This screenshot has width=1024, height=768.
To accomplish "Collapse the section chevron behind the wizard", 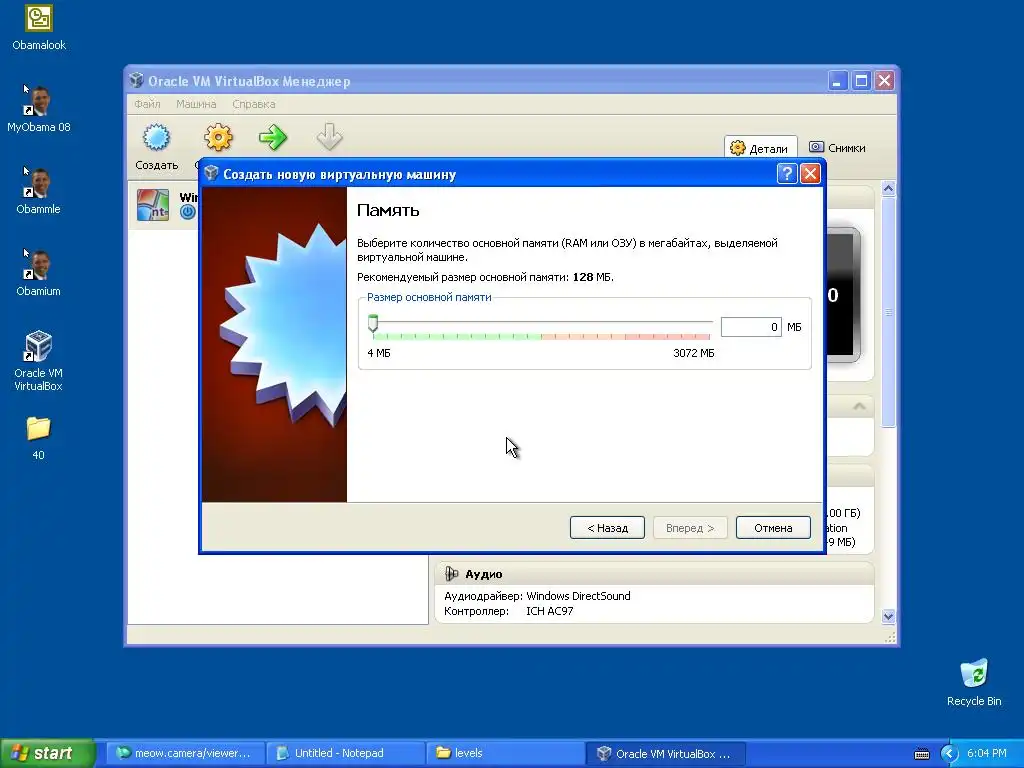I will 859,407.
